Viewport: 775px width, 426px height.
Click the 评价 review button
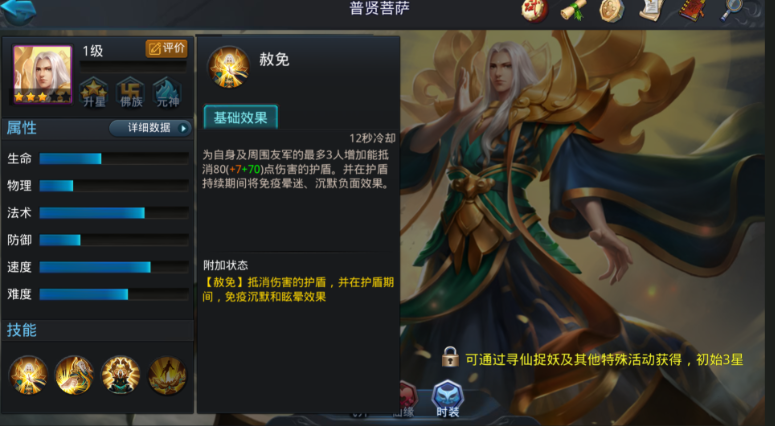click(x=167, y=48)
